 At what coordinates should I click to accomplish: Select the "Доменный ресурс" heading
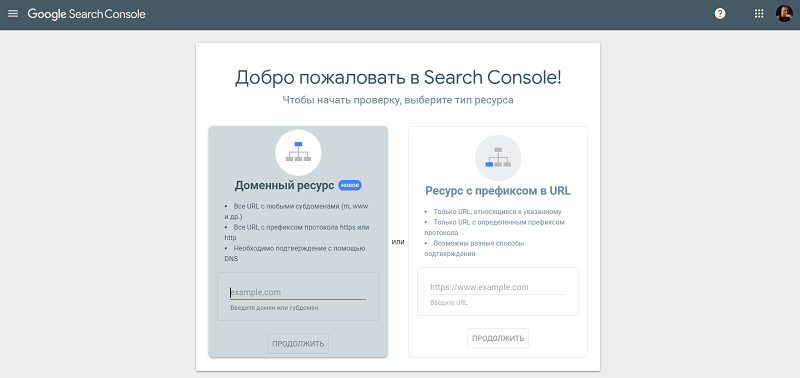[284, 186]
